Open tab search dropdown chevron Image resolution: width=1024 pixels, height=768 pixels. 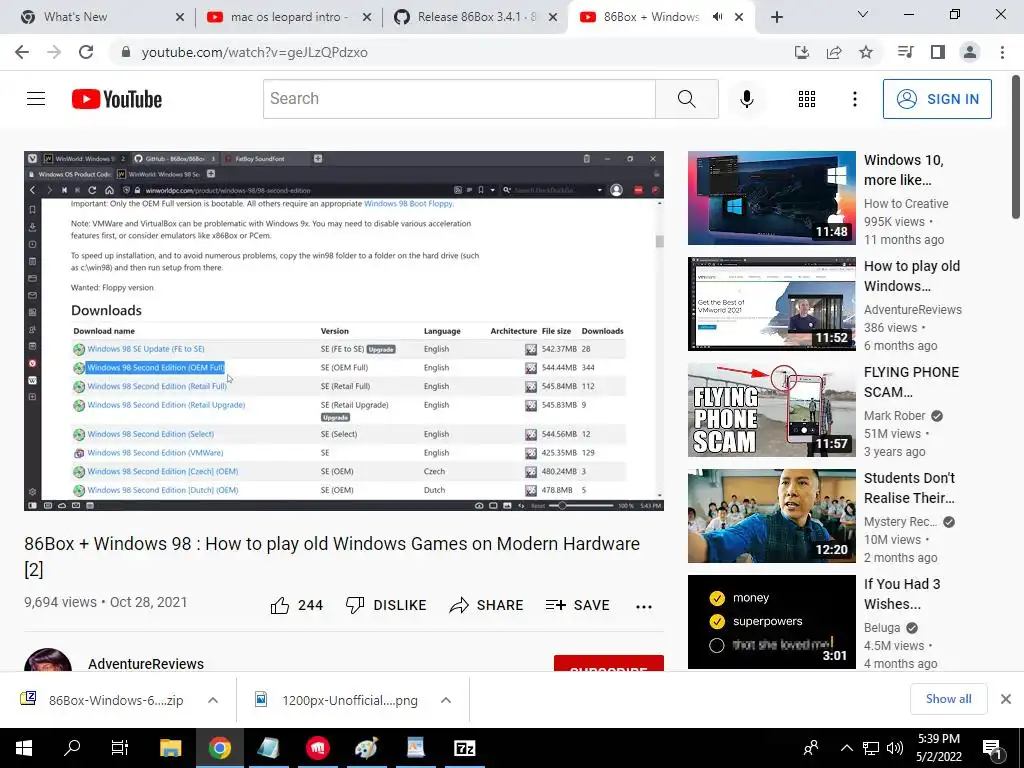point(863,14)
